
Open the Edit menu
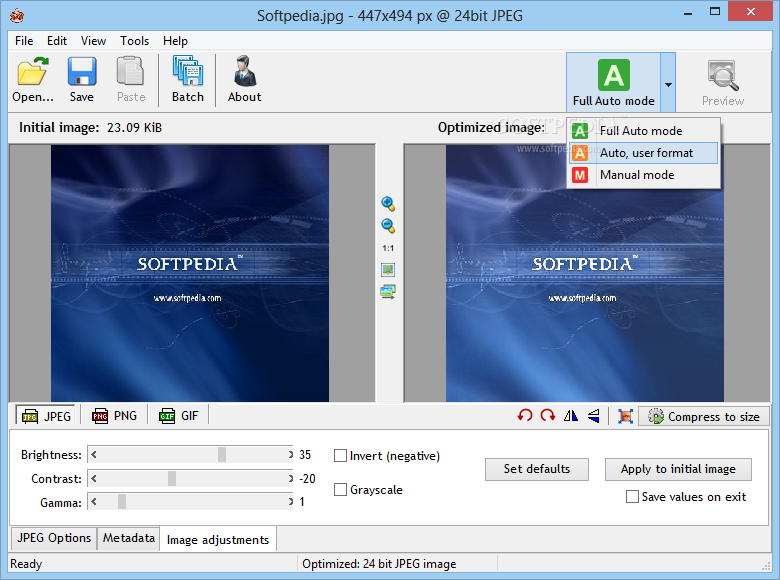57,41
